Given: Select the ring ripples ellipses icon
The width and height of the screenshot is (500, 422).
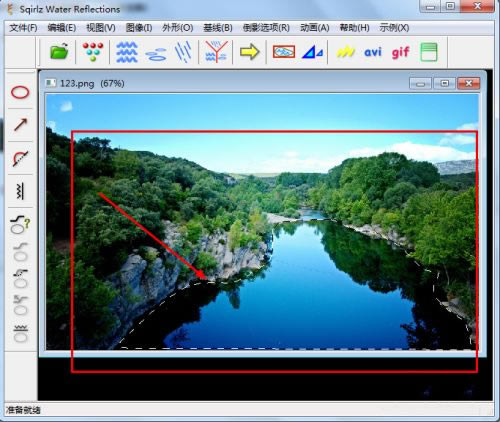Looking at the screenshot, I should coord(156,54).
